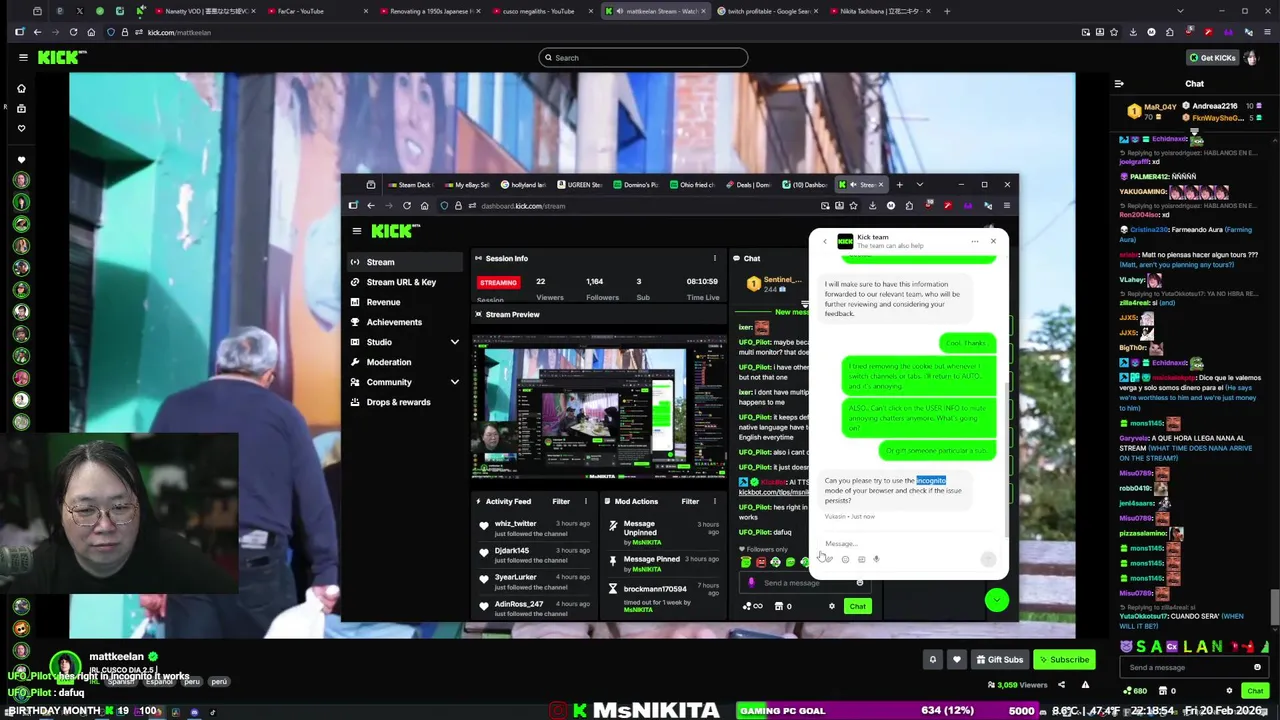The height and width of the screenshot is (720, 1280).
Task: Open the pinned X (Twitter) tab
Action: (x=79, y=11)
